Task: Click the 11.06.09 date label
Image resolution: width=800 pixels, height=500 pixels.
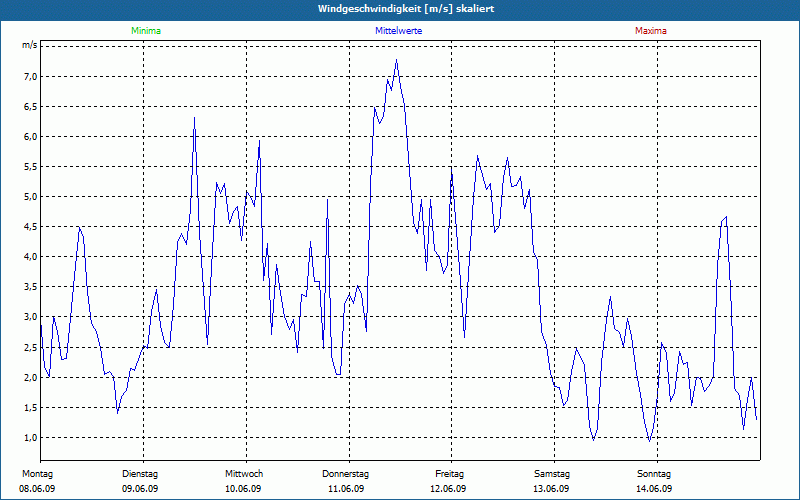Action: [346, 489]
